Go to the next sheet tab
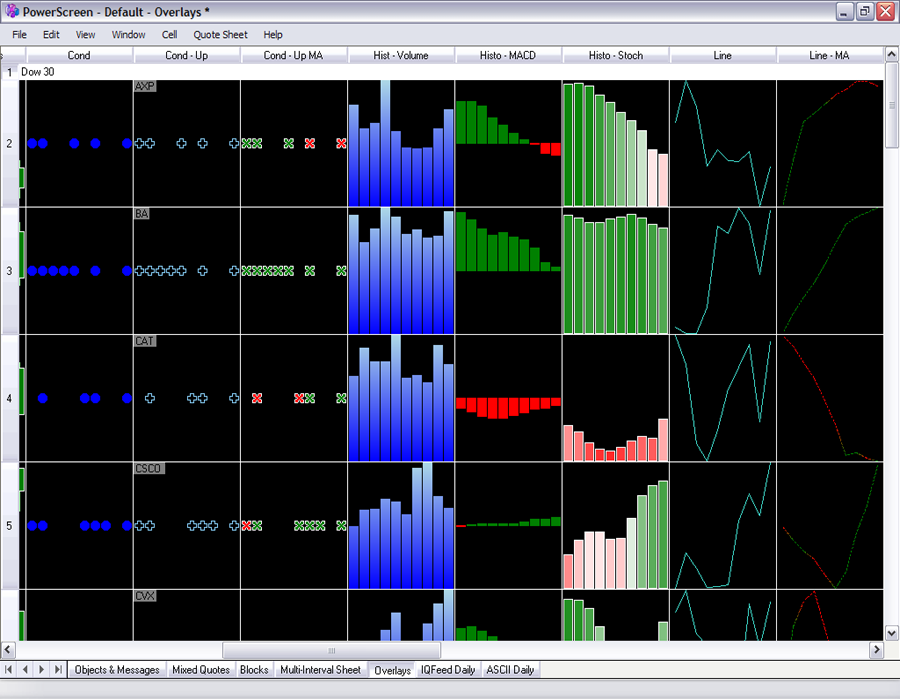Image resolution: width=900 pixels, height=699 pixels. click(x=42, y=669)
